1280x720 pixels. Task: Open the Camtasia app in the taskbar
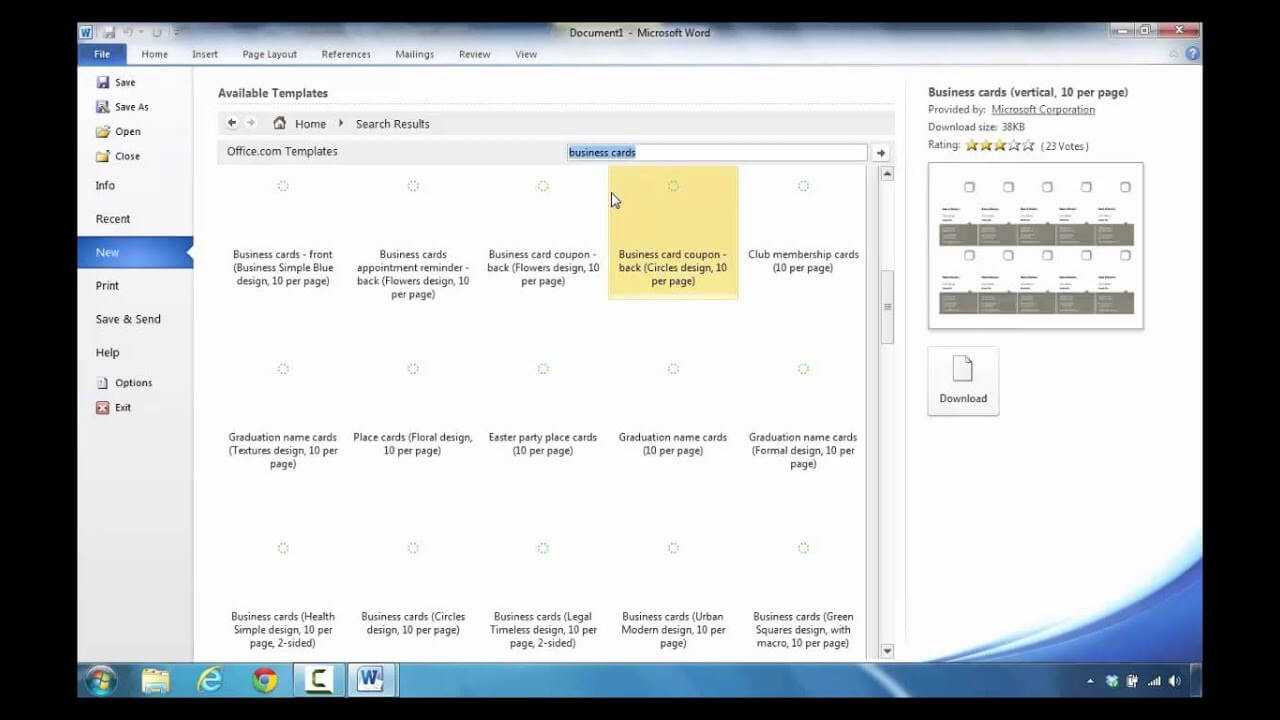(x=319, y=681)
